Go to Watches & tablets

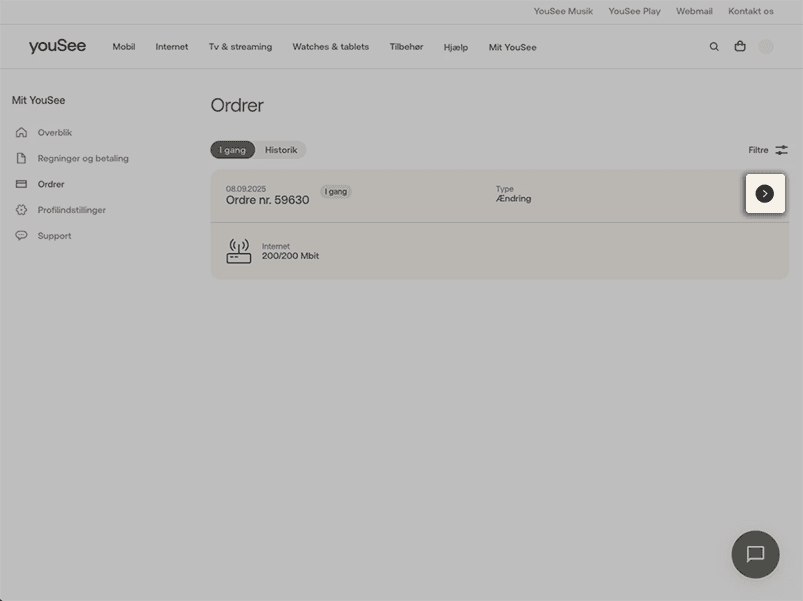pyautogui.click(x=330, y=47)
